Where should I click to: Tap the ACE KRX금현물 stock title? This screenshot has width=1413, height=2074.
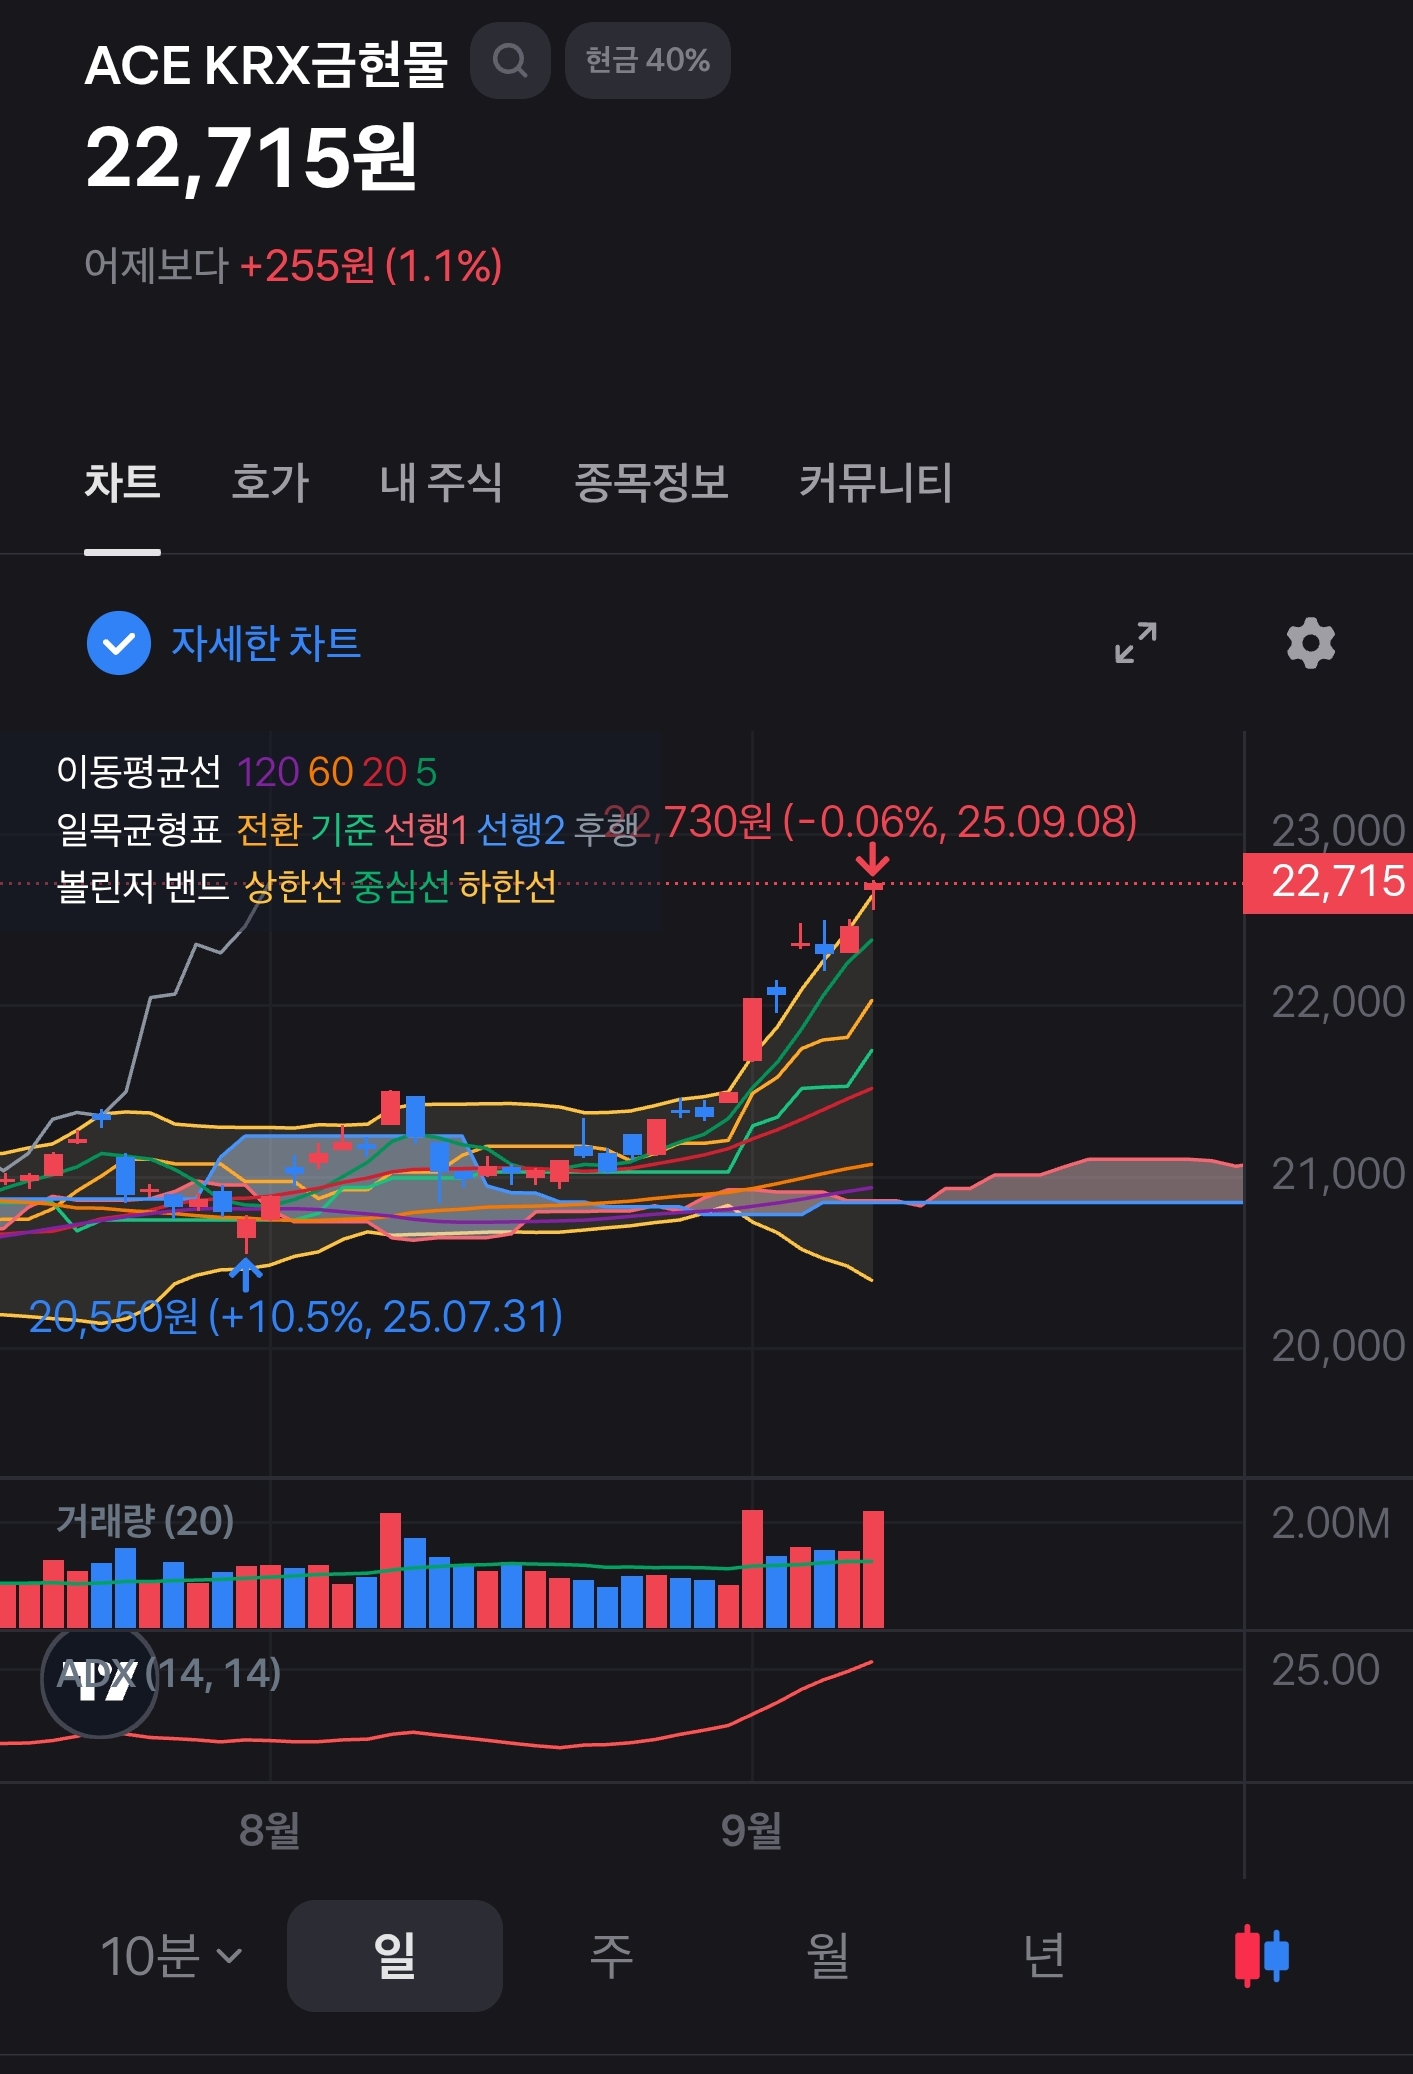point(266,66)
